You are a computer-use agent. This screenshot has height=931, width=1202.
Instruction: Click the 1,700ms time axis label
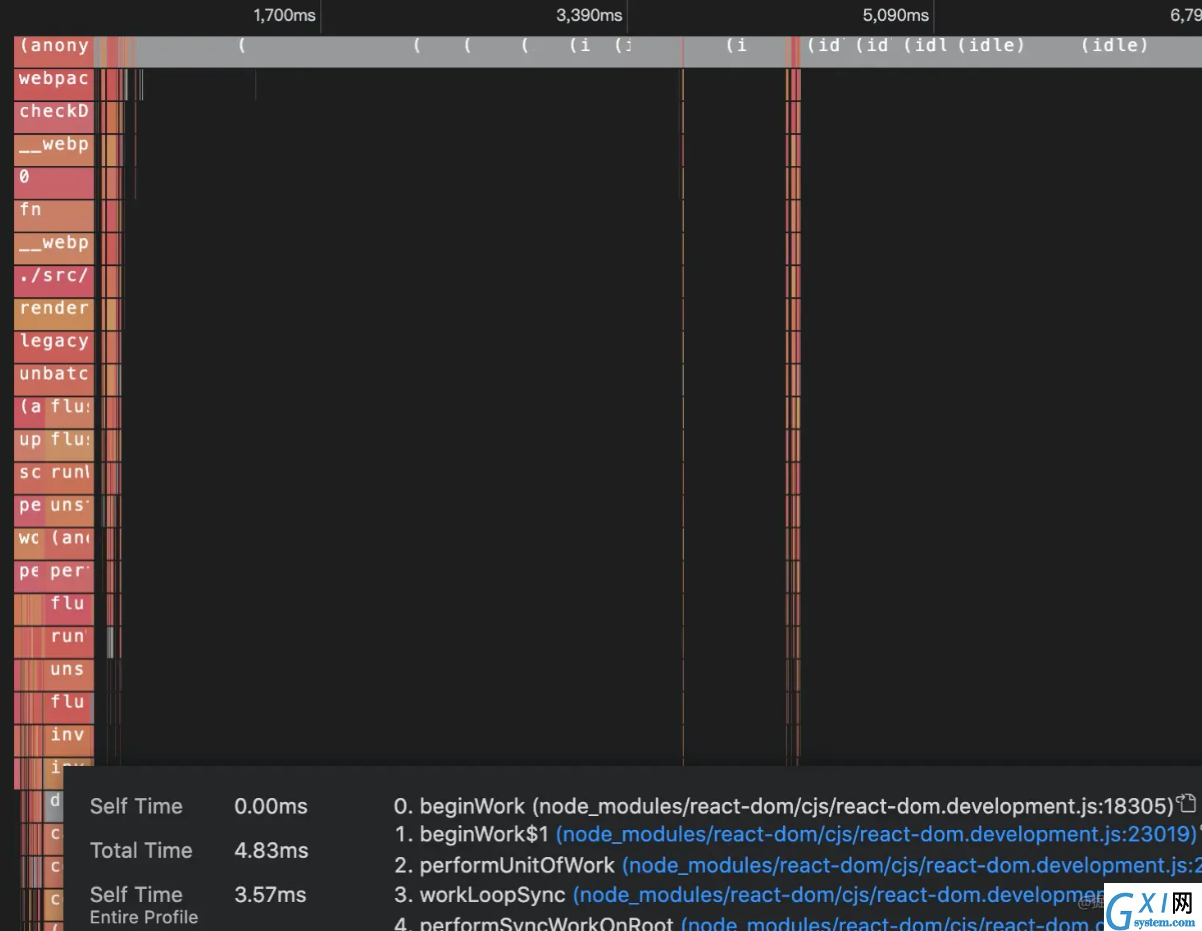coord(285,15)
